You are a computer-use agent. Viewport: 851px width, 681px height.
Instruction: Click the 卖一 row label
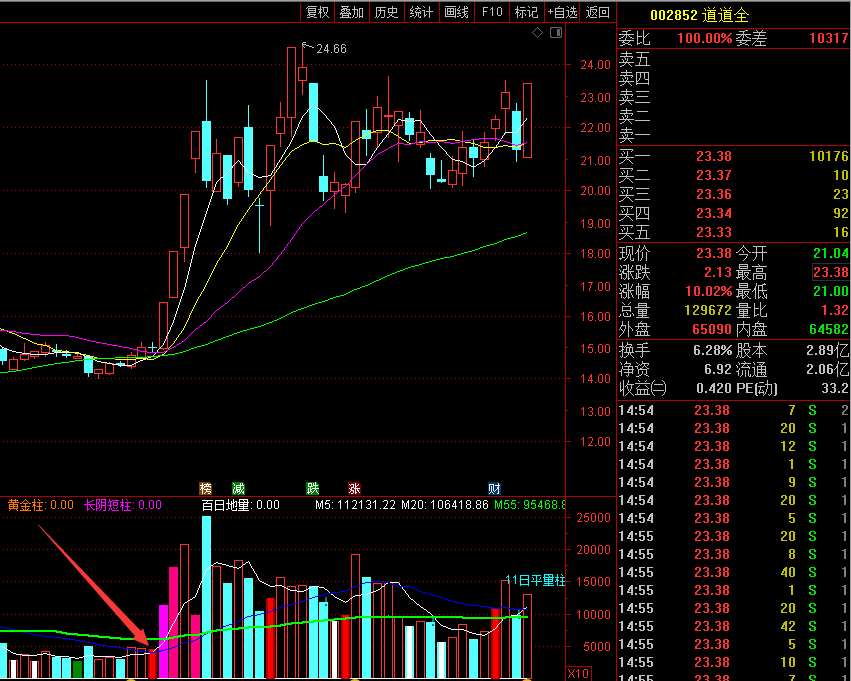(634, 135)
